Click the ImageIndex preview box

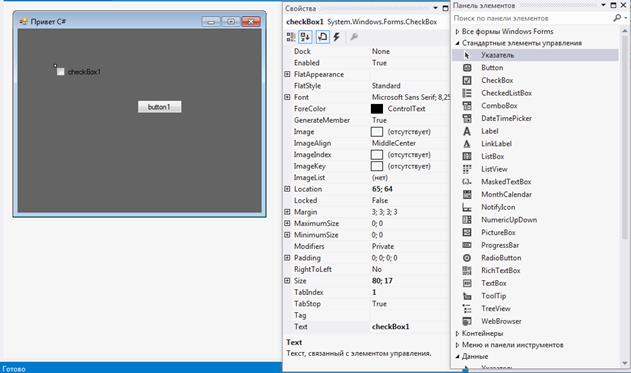point(377,155)
